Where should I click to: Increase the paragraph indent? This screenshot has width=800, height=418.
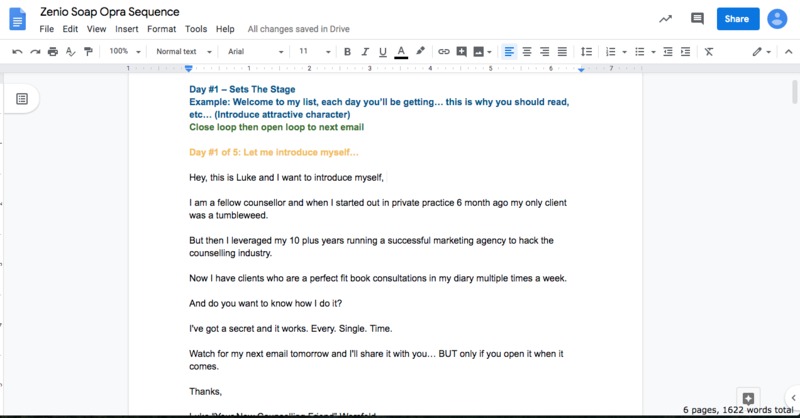pos(685,52)
